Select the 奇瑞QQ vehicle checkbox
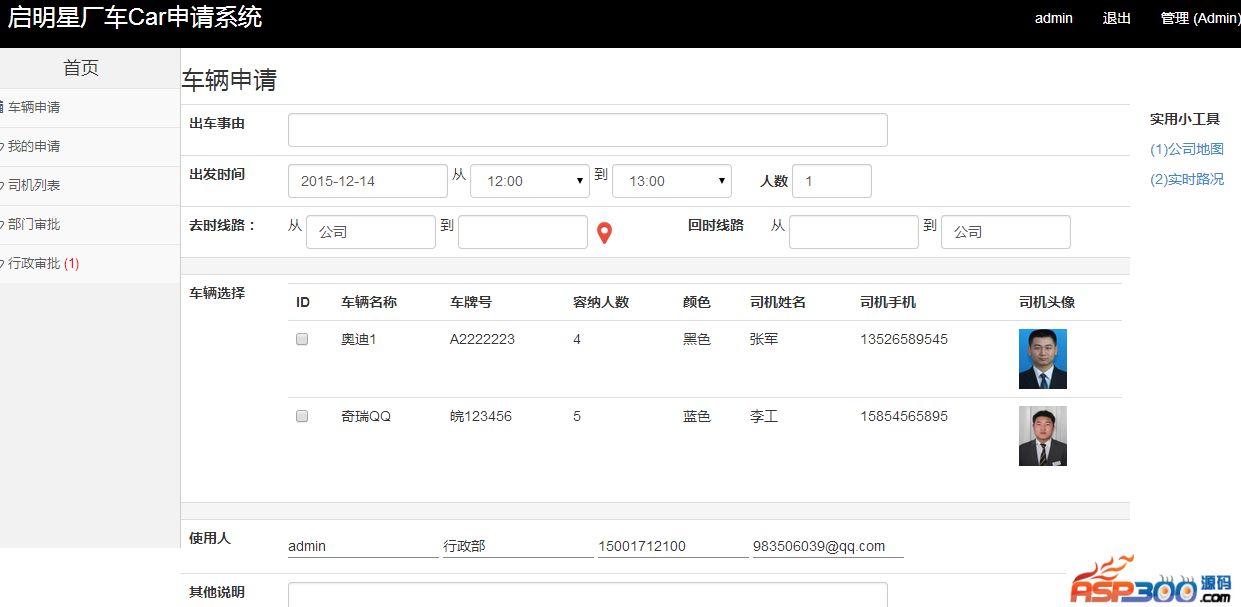This screenshot has height=607, width=1241. coord(302,416)
